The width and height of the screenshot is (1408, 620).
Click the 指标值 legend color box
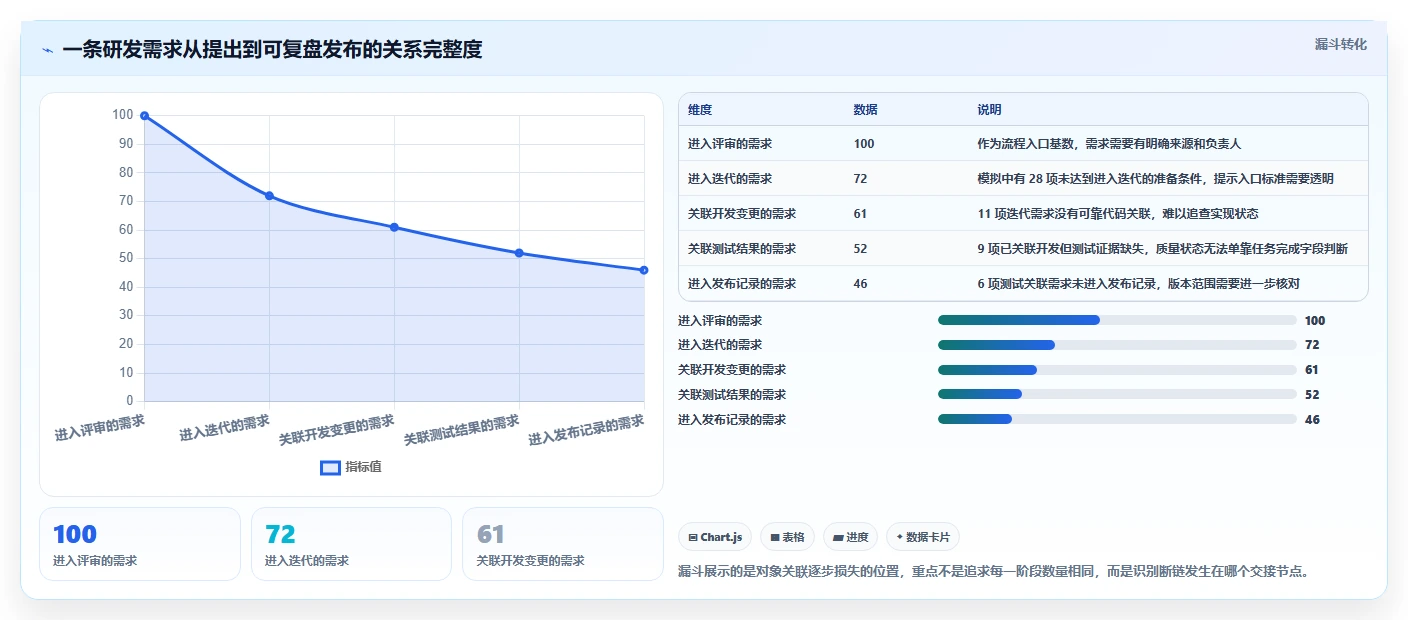point(330,467)
